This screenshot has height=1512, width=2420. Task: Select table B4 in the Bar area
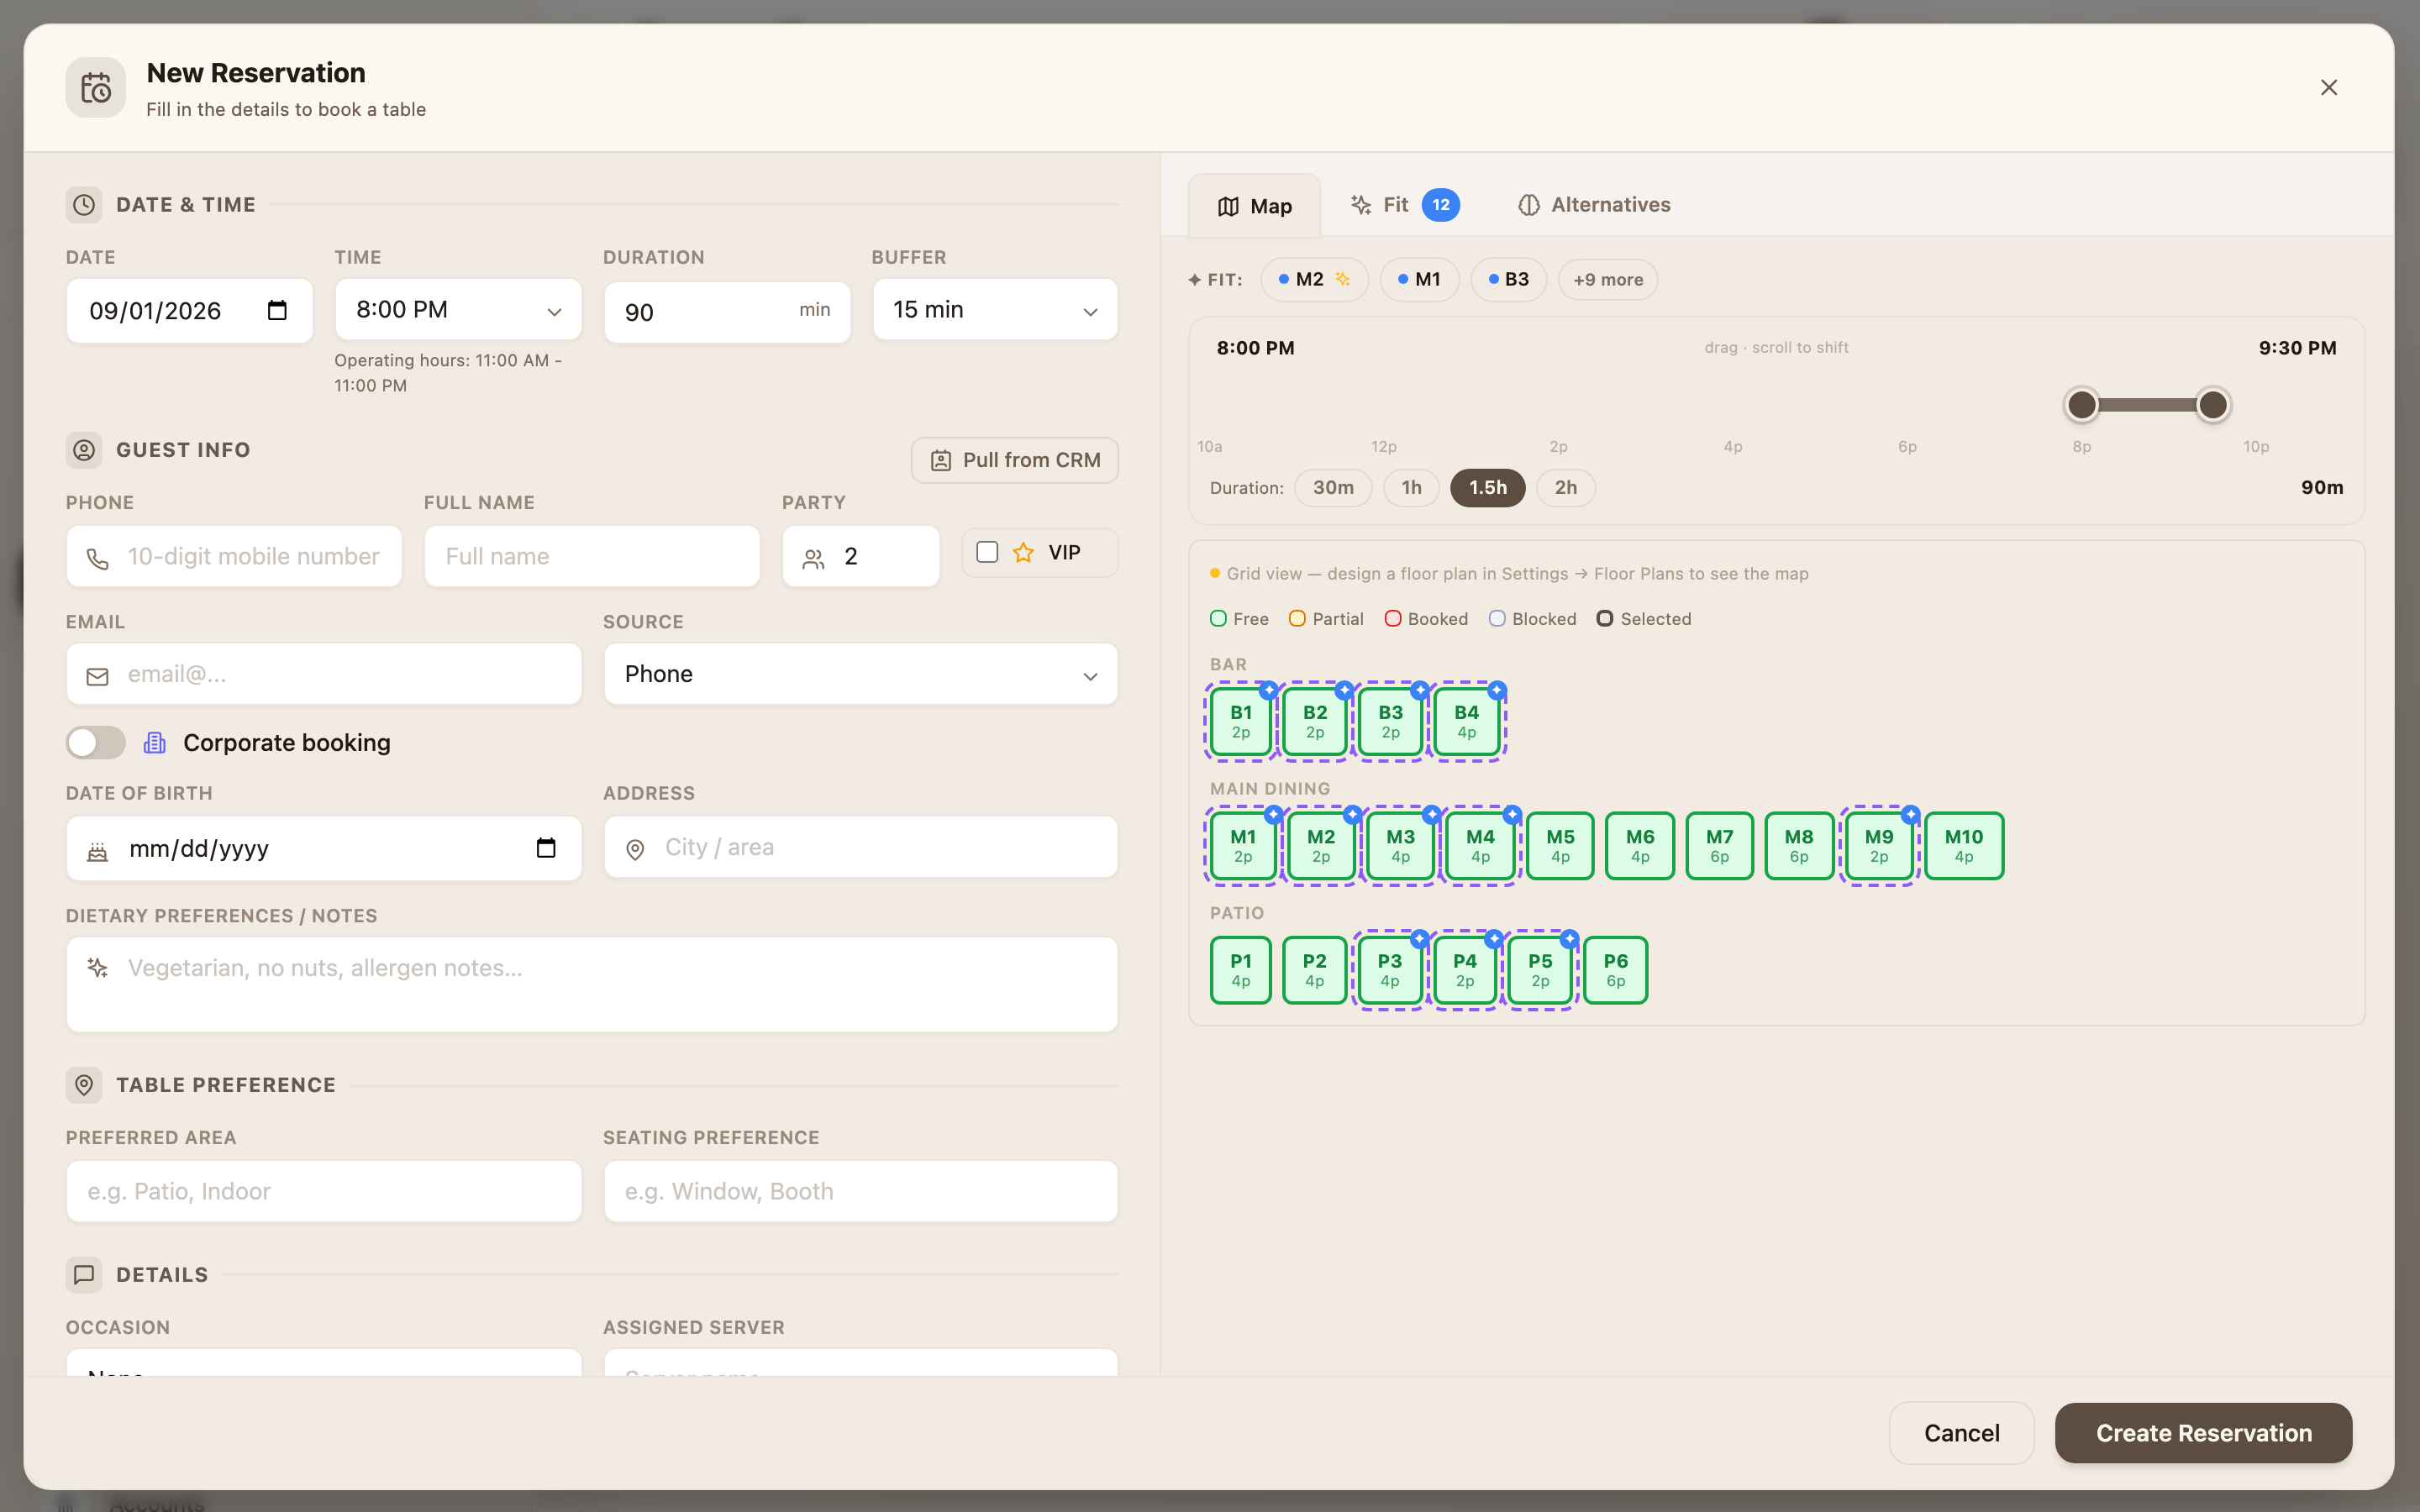tap(1466, 721)
